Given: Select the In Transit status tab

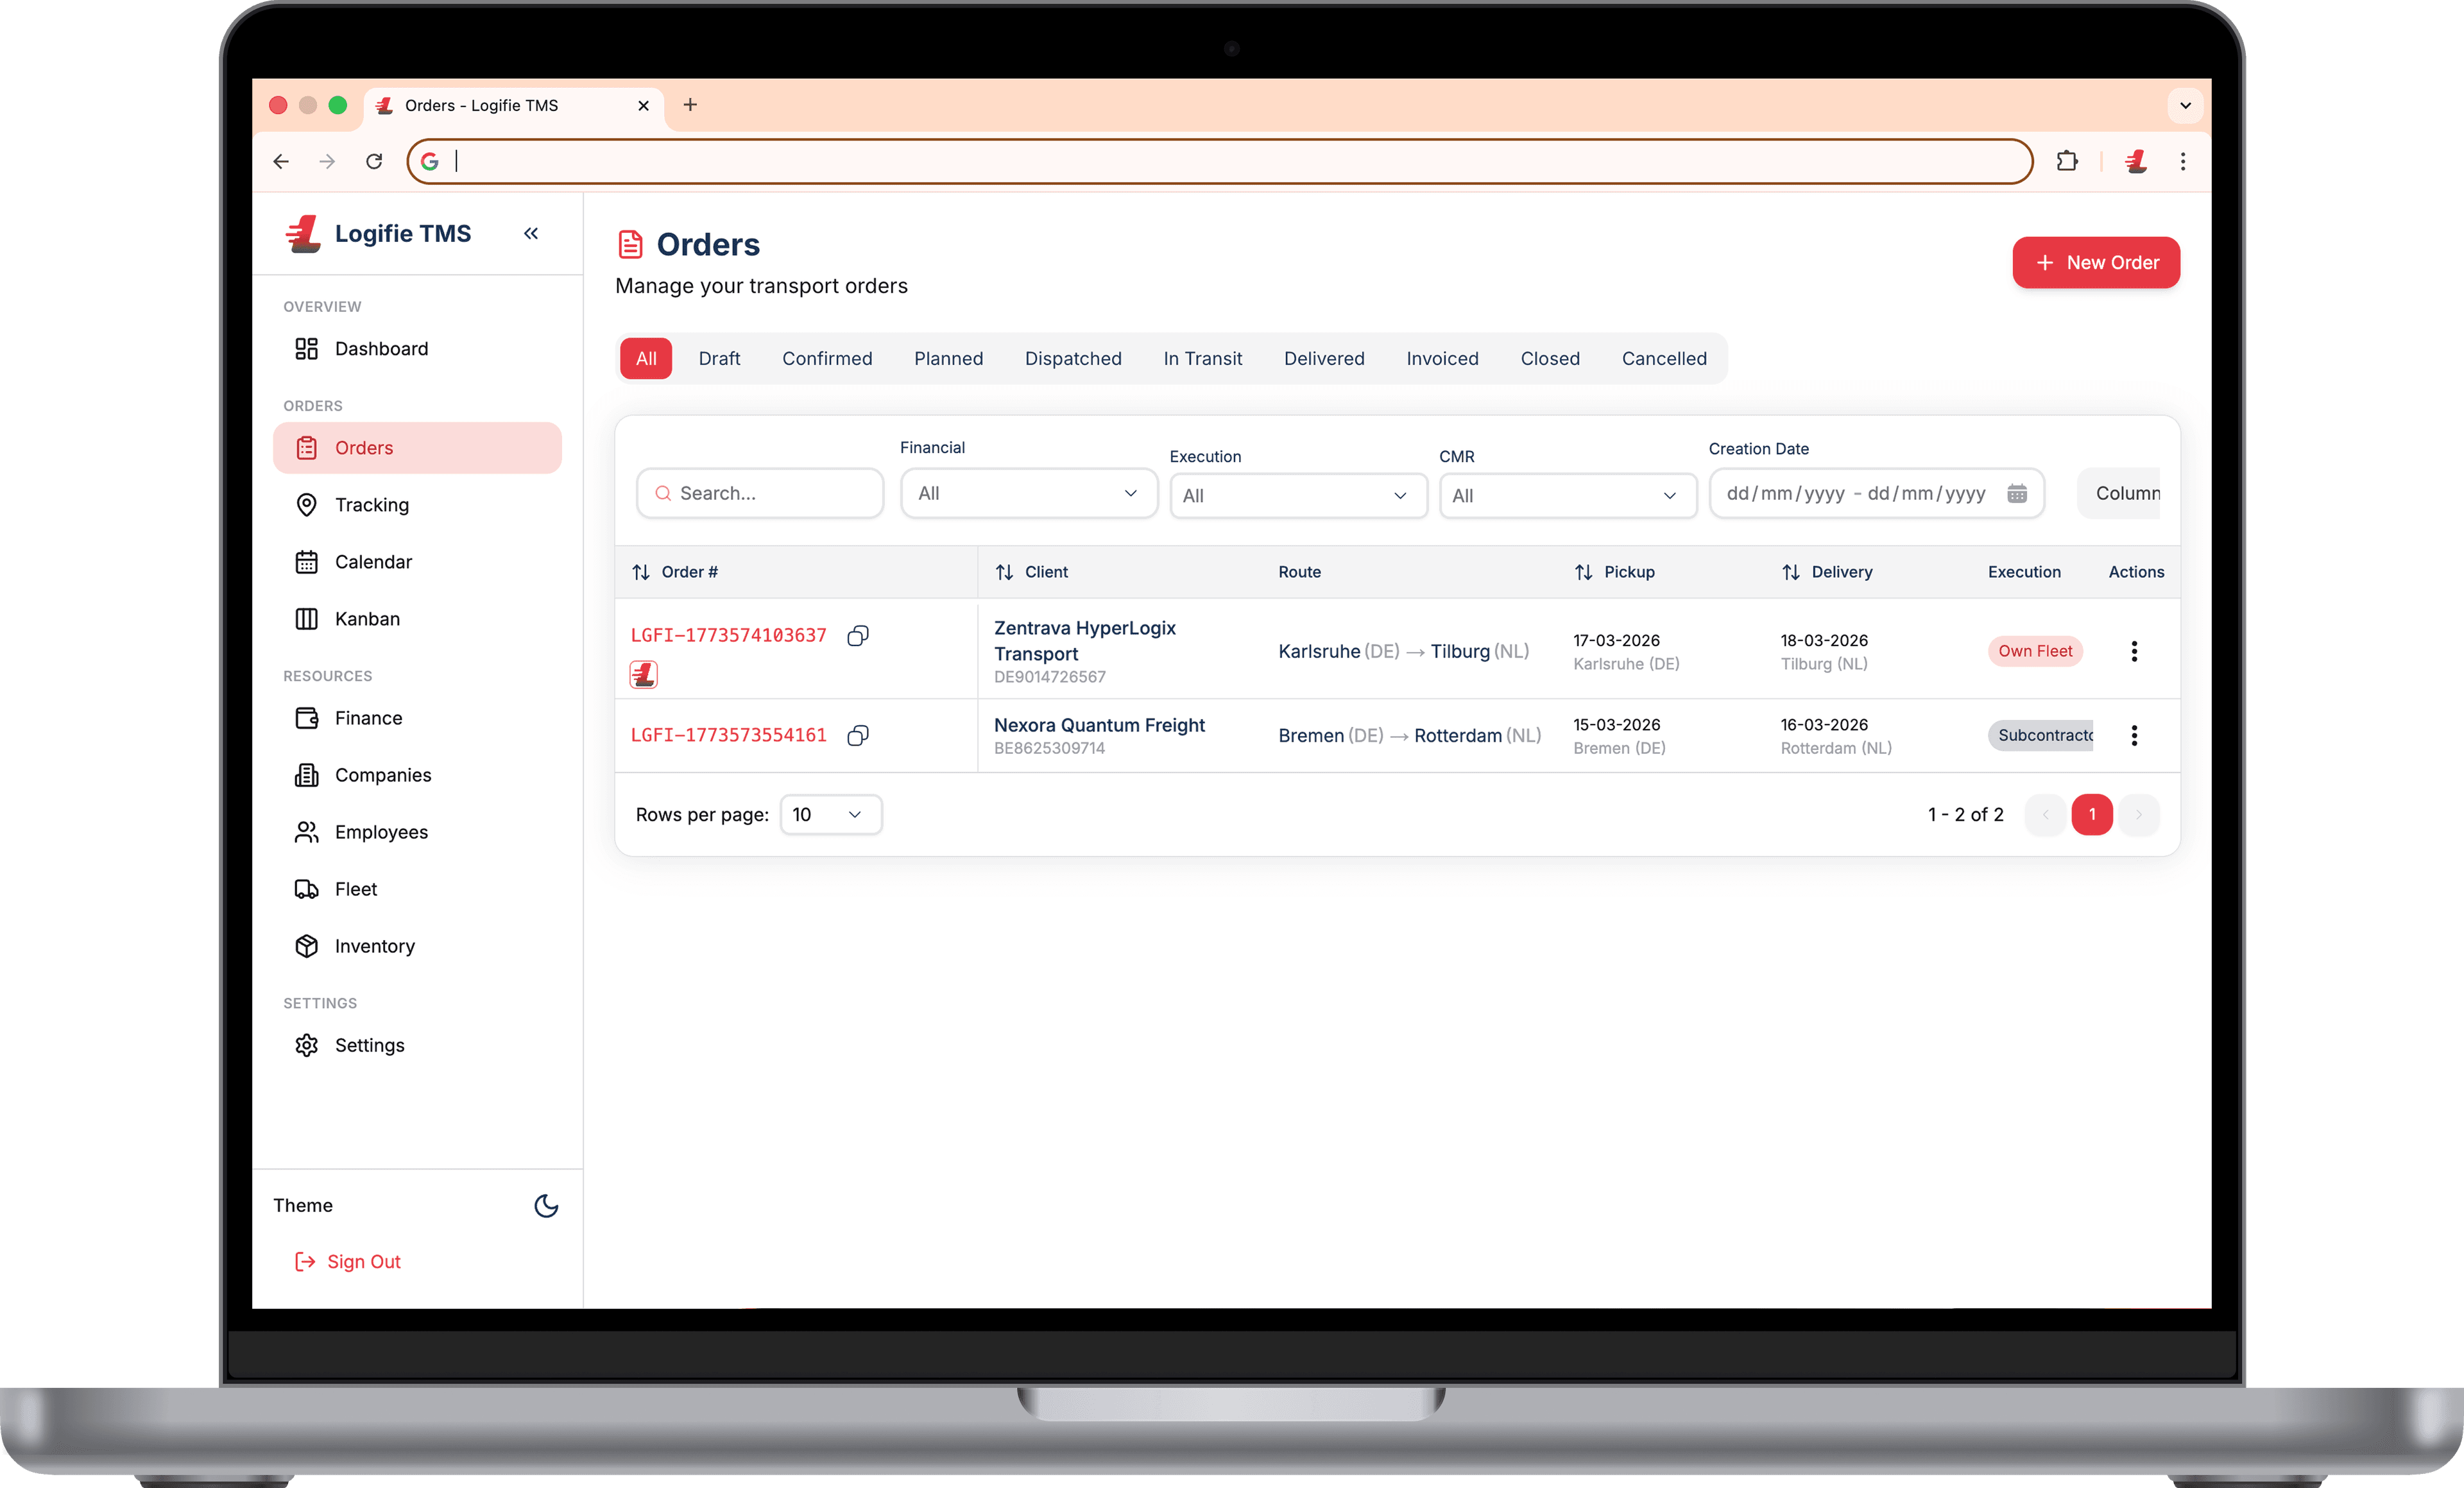Looking at the screenshot, I should pos(1202,358).
